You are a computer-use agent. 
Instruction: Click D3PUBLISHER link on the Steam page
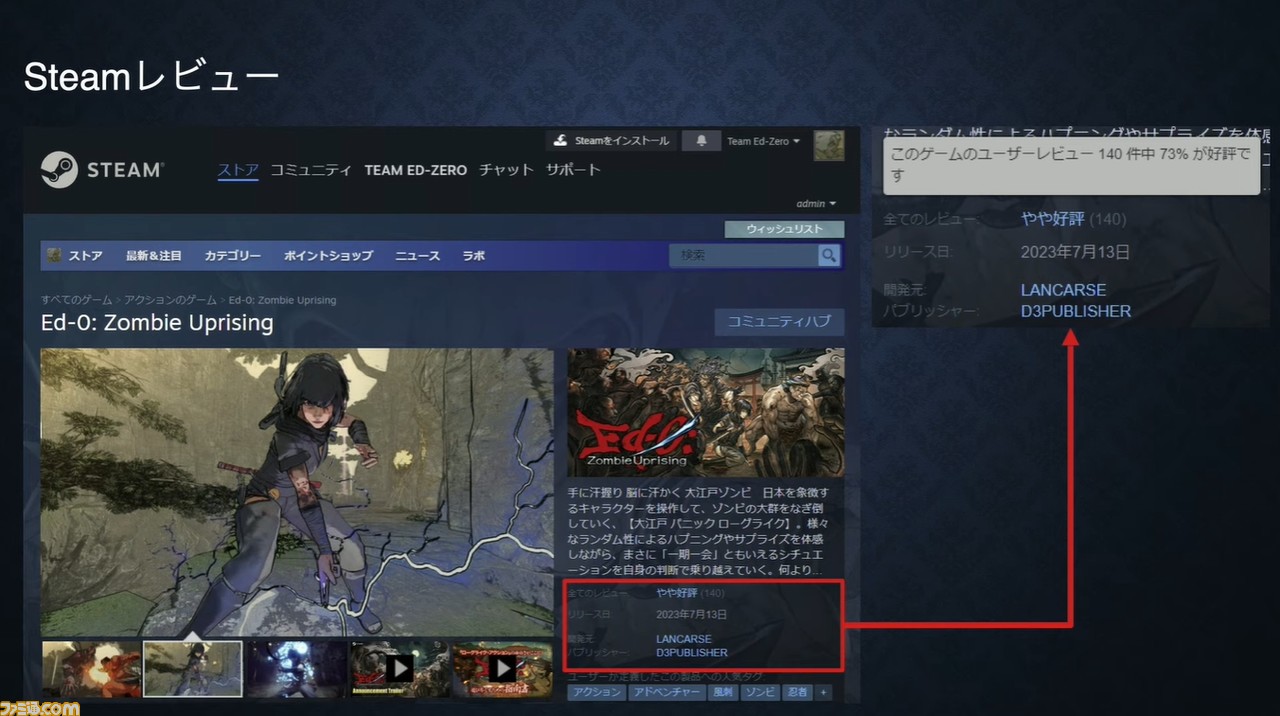click(x=692, y=653)
